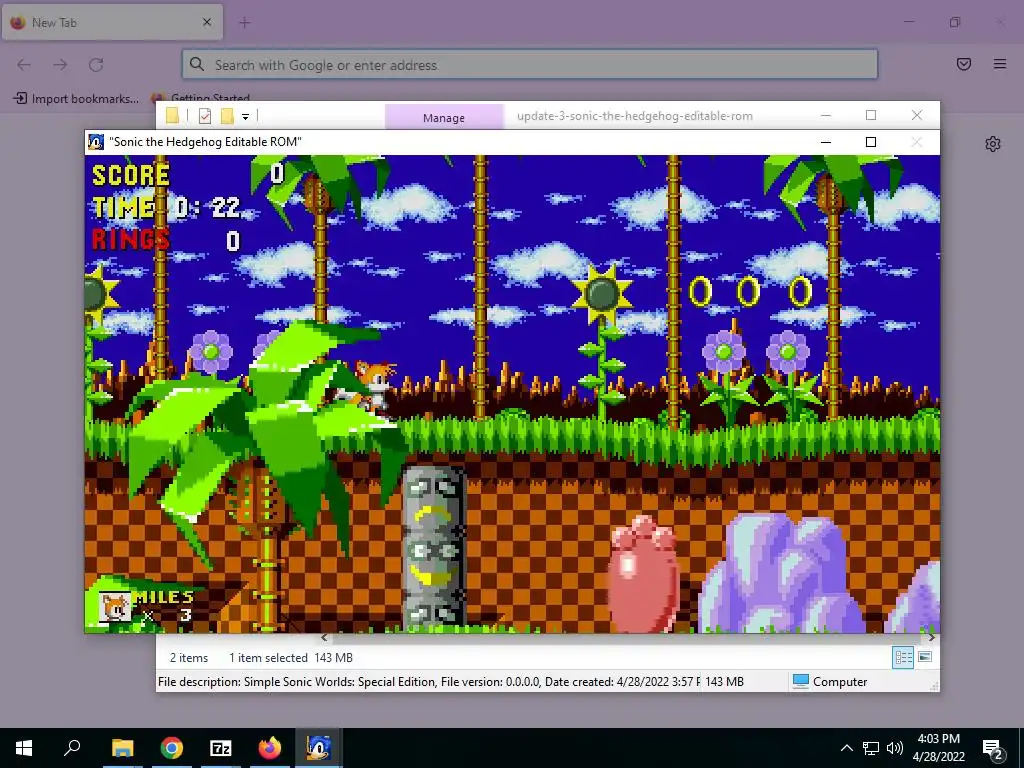
Task: Minimize the Explorer update-3-sonic window
Action: (825, 115)
